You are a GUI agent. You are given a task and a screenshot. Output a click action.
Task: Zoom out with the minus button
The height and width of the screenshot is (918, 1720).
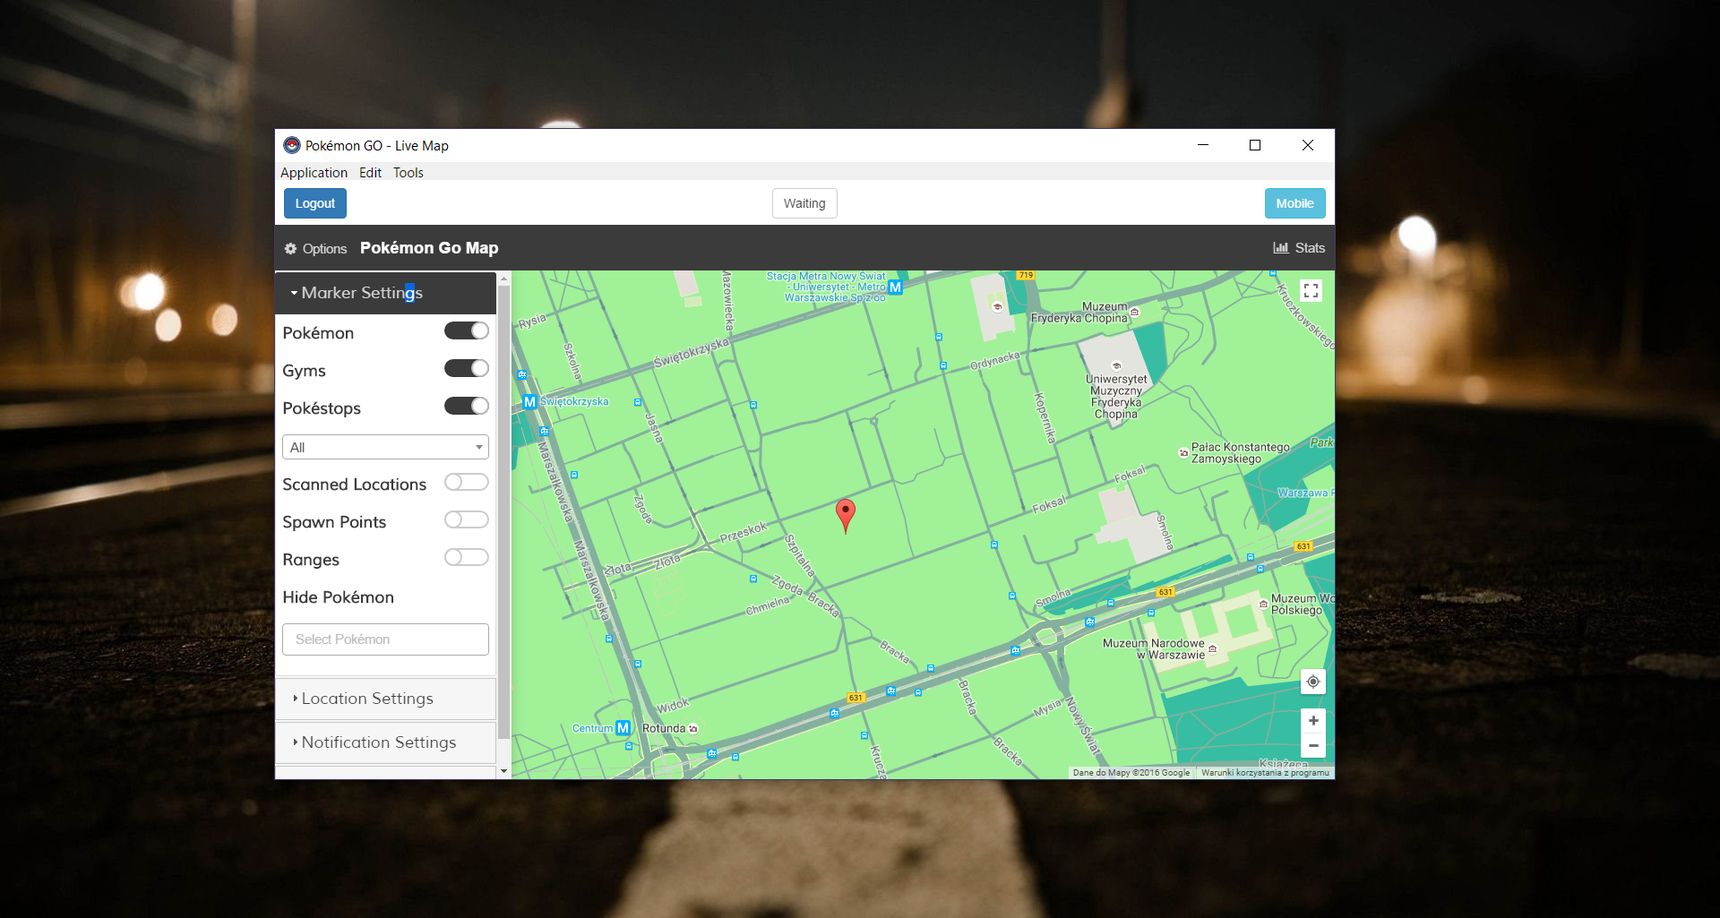coord(1313,746)
